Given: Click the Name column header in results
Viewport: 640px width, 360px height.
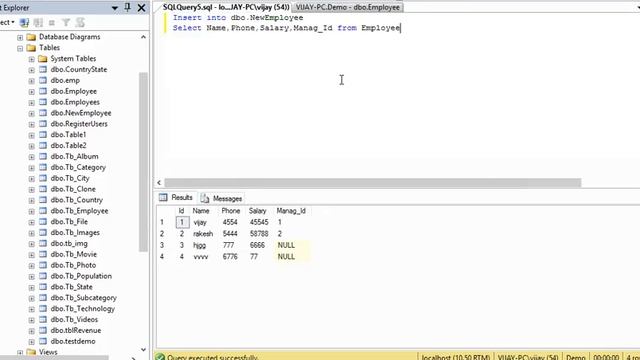Looking at the screenshot, I should click(201, 211).
